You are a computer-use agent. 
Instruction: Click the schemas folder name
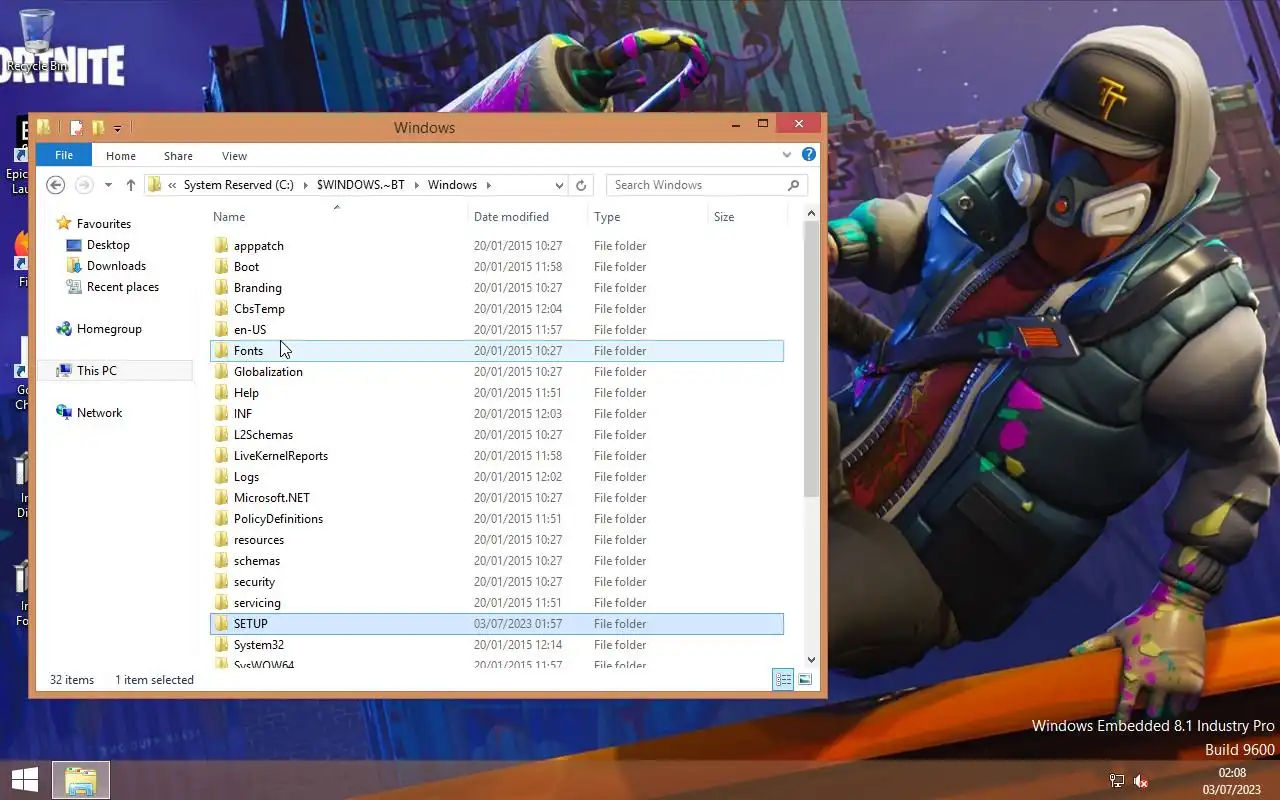tap(257, 561)
